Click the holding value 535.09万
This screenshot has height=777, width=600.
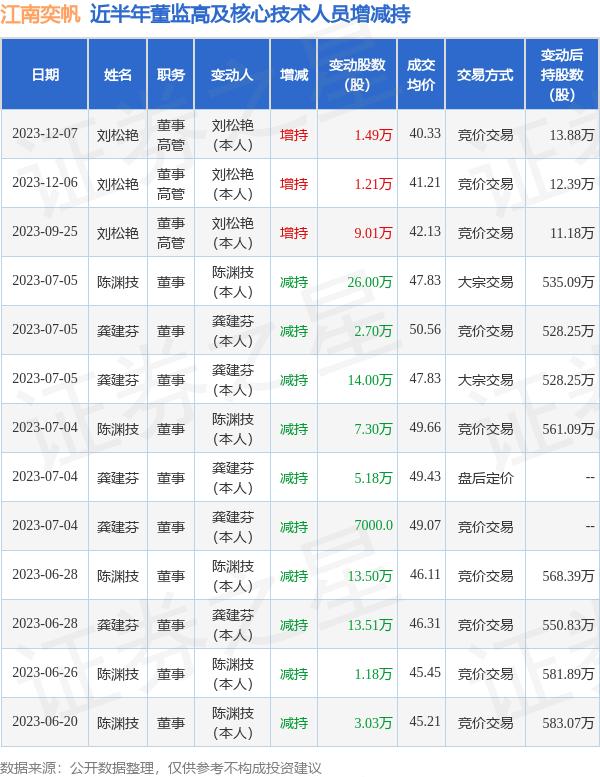coord(568,282)
